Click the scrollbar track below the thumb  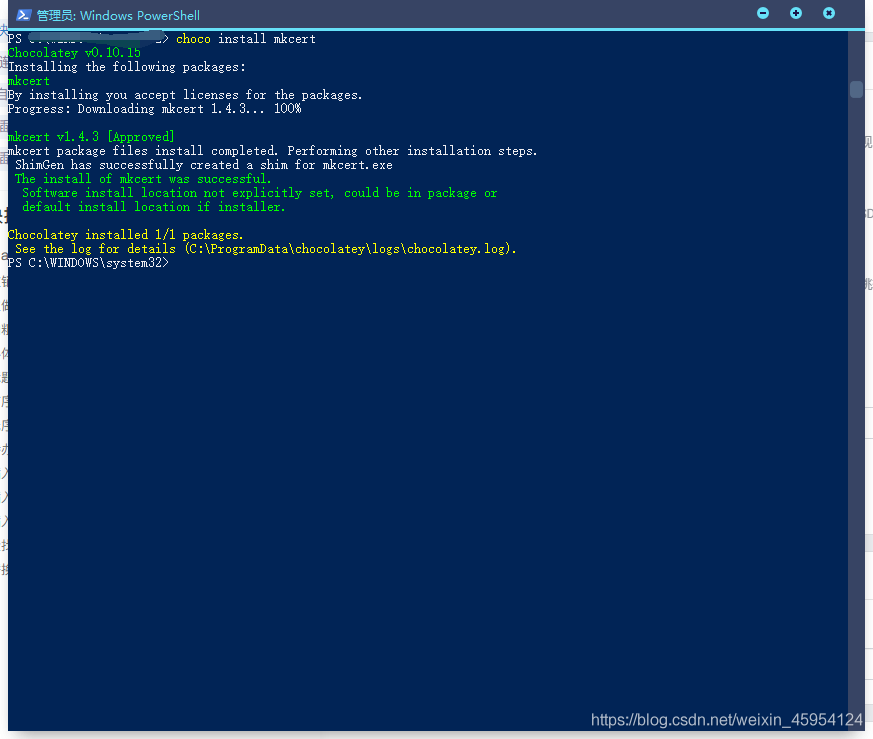click(x=856, y=400)
